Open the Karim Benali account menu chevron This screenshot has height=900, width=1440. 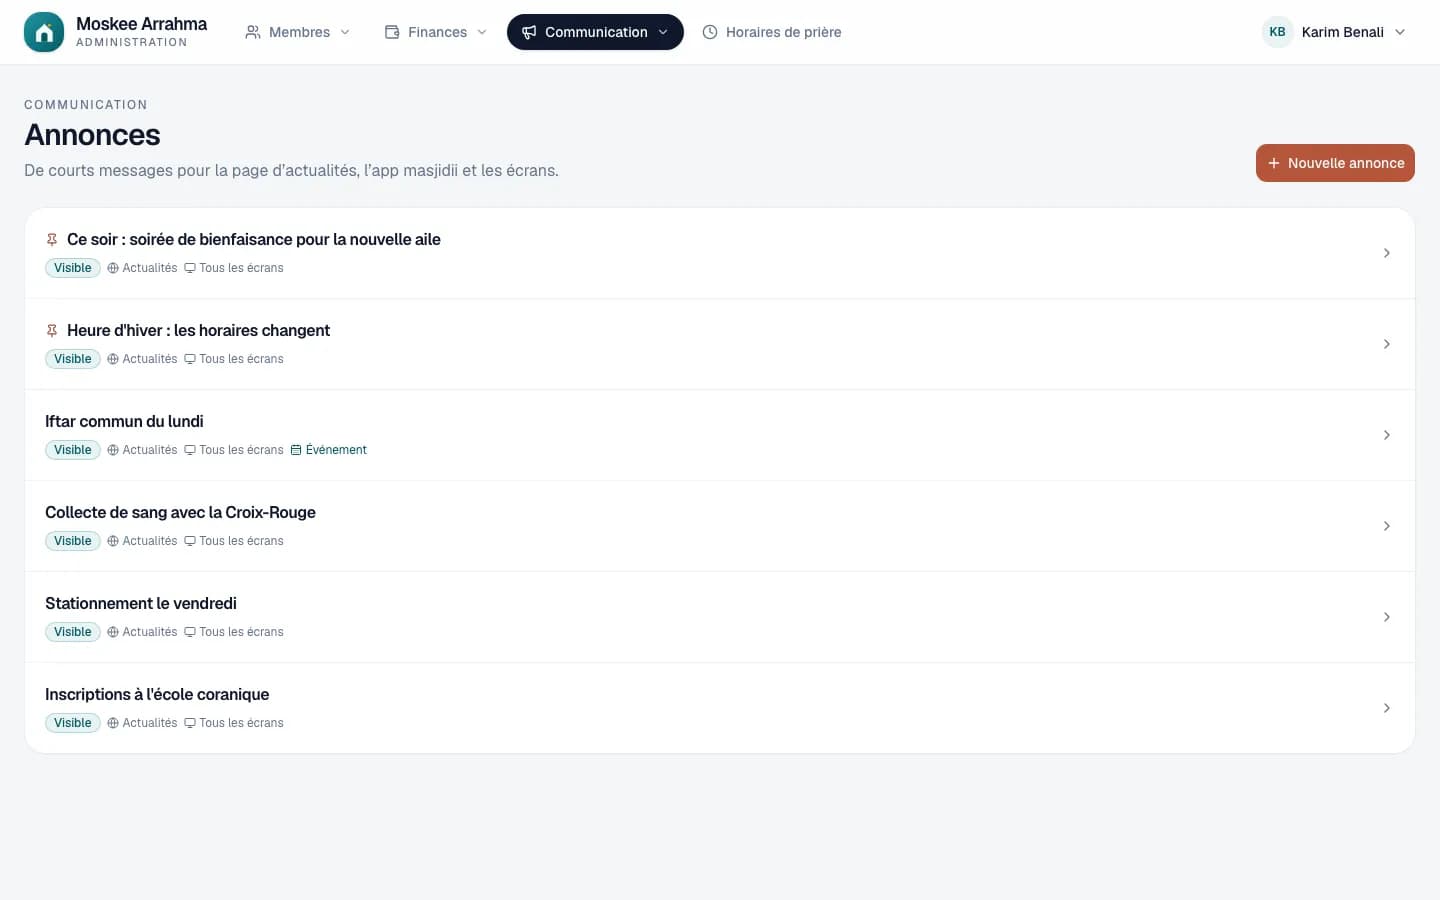pyautogui.click(x=1400, y=32)
